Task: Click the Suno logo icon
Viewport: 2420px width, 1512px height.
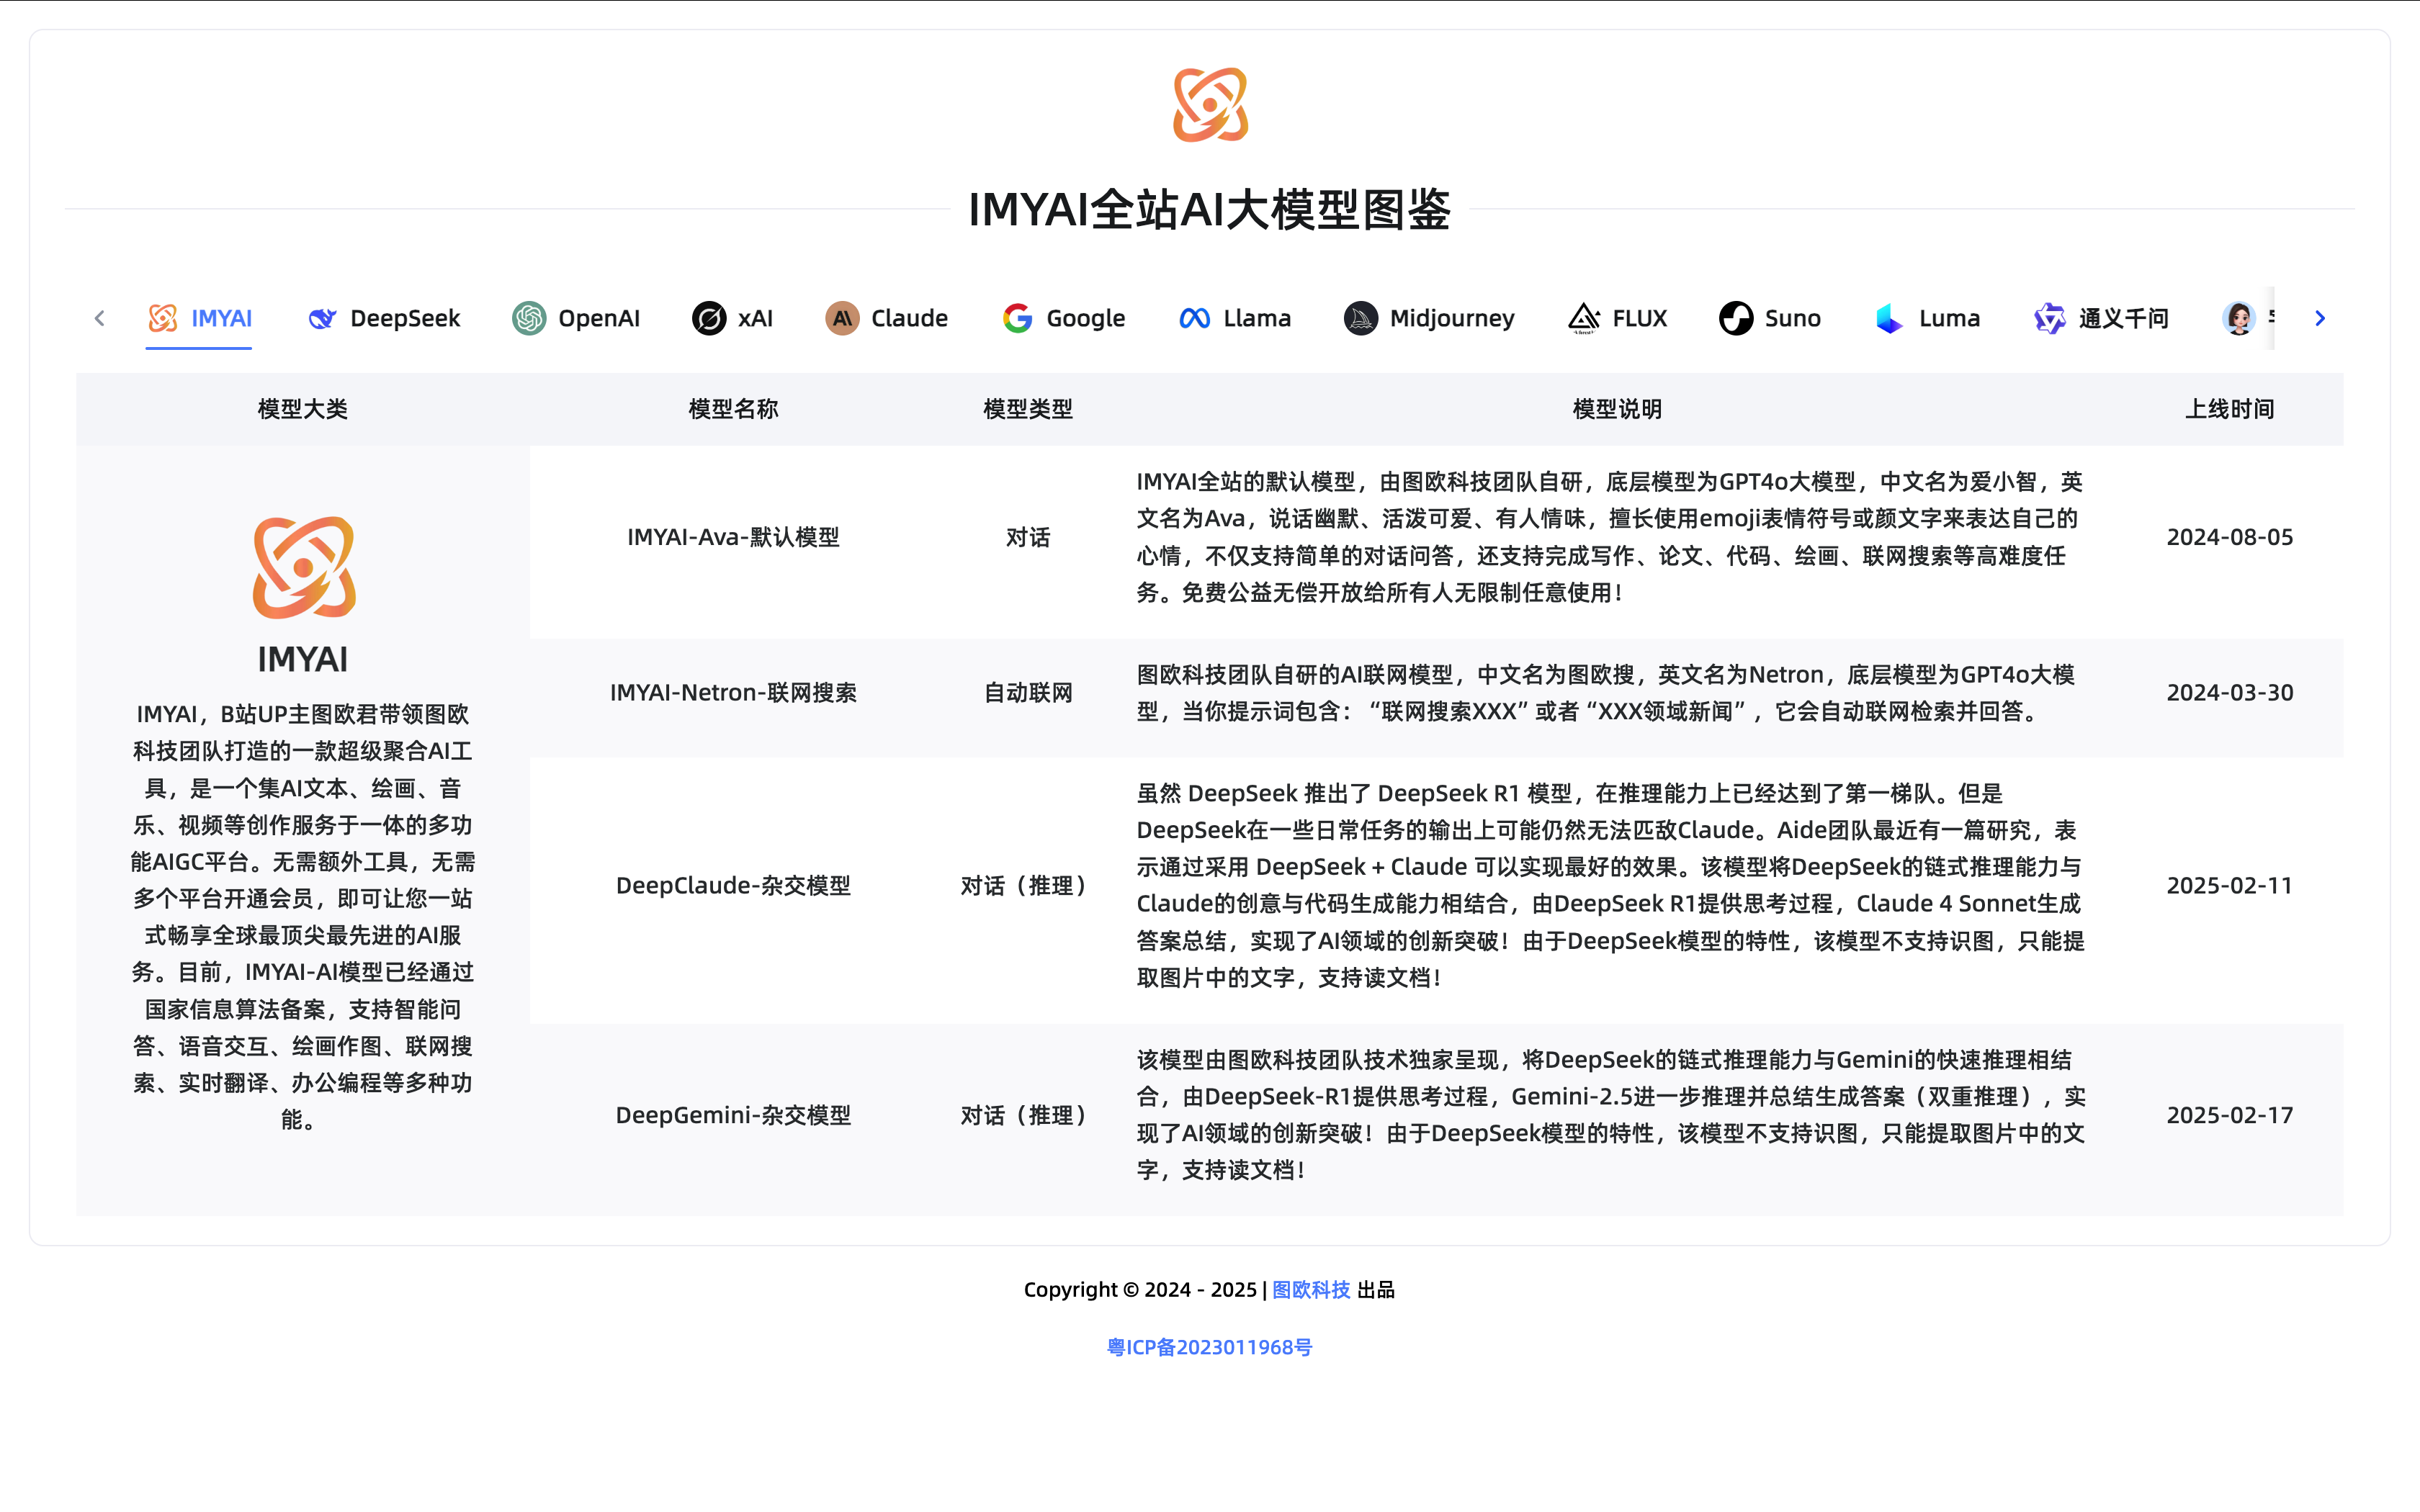Action: click(1736, 318)
